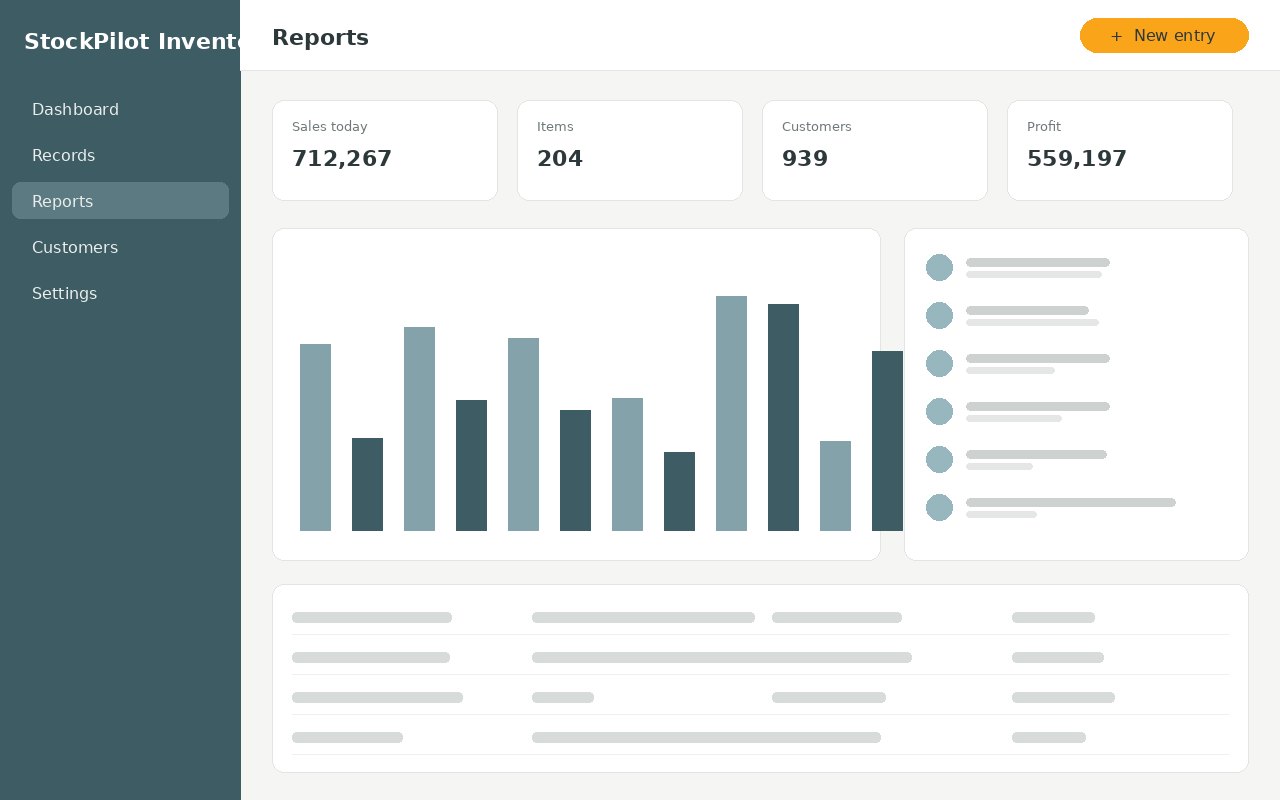Viewport: 1280px width, 800px height.
Task: Go to Records in the sidebar
Action: tap(120, 155)
